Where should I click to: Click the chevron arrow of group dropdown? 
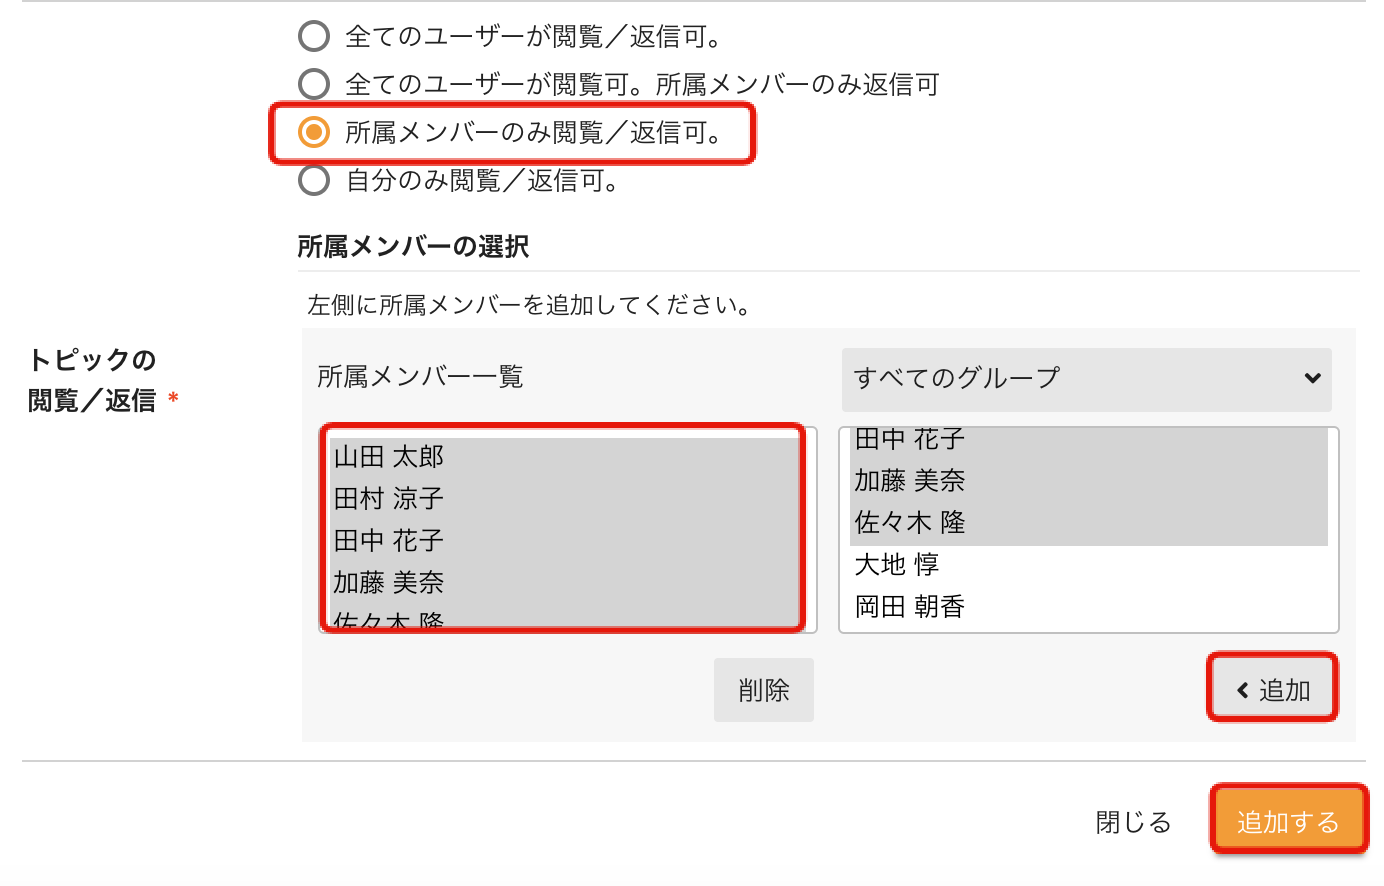click(x=1312, y=379)
